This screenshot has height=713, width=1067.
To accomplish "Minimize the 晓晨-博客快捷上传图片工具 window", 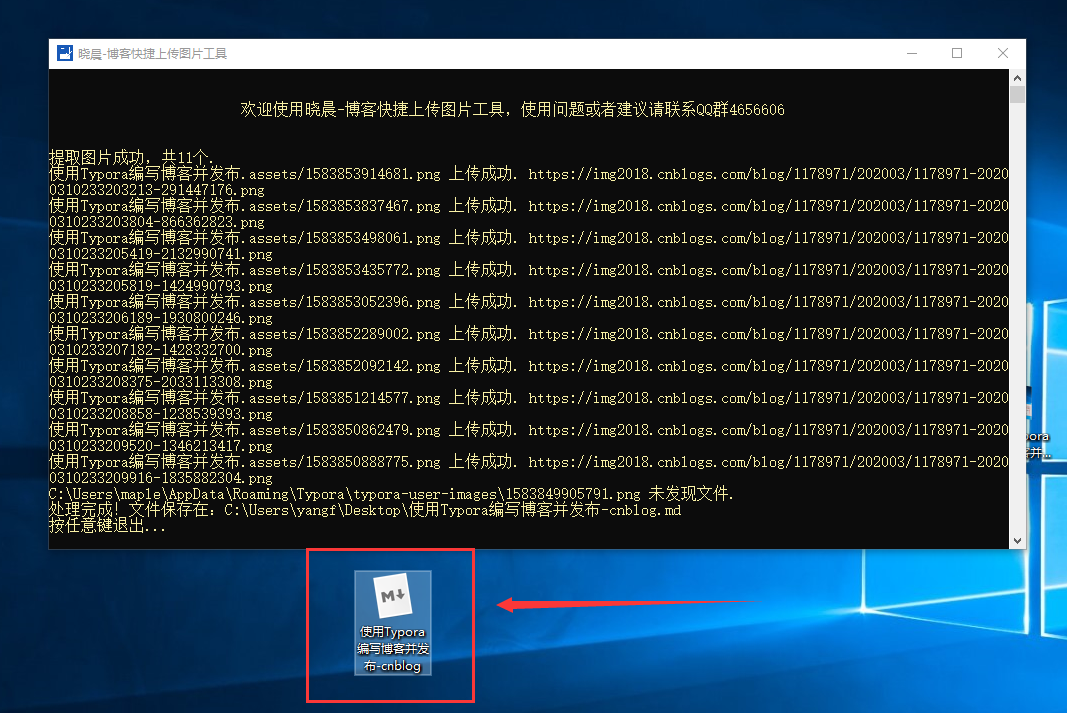I will [912, 53].
